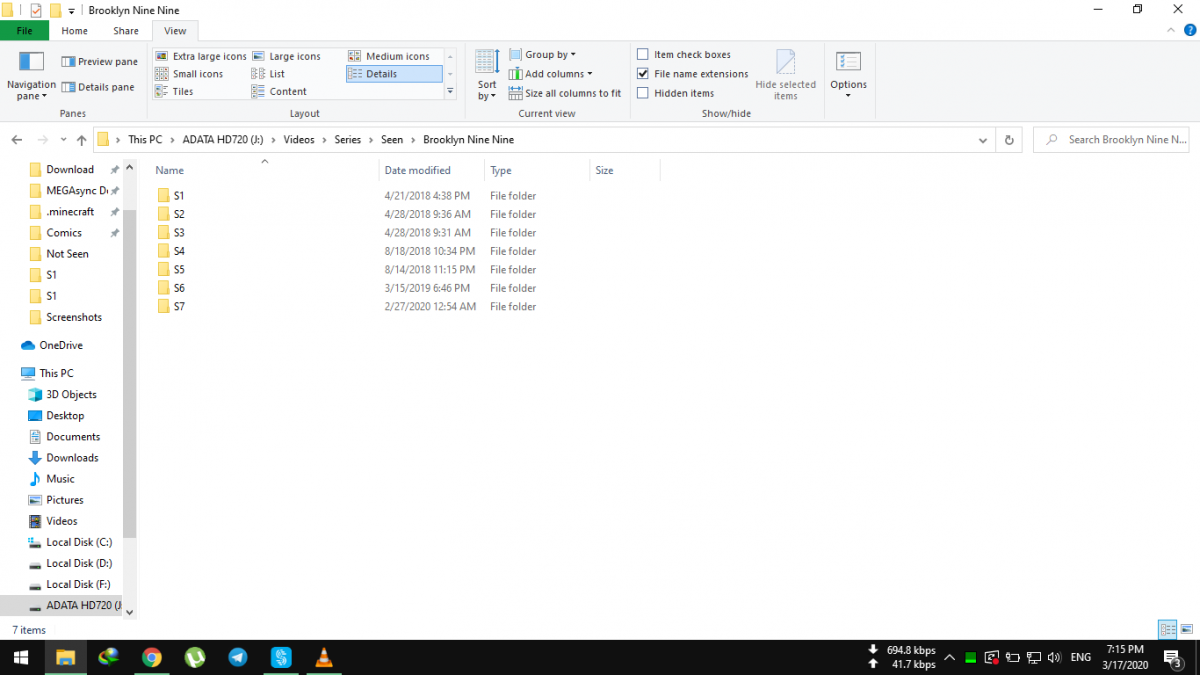Switch to the Share ribbon tab
The width and height of the screenshot is (1200, 675).
pyautogui.click(x=126, y=31)
